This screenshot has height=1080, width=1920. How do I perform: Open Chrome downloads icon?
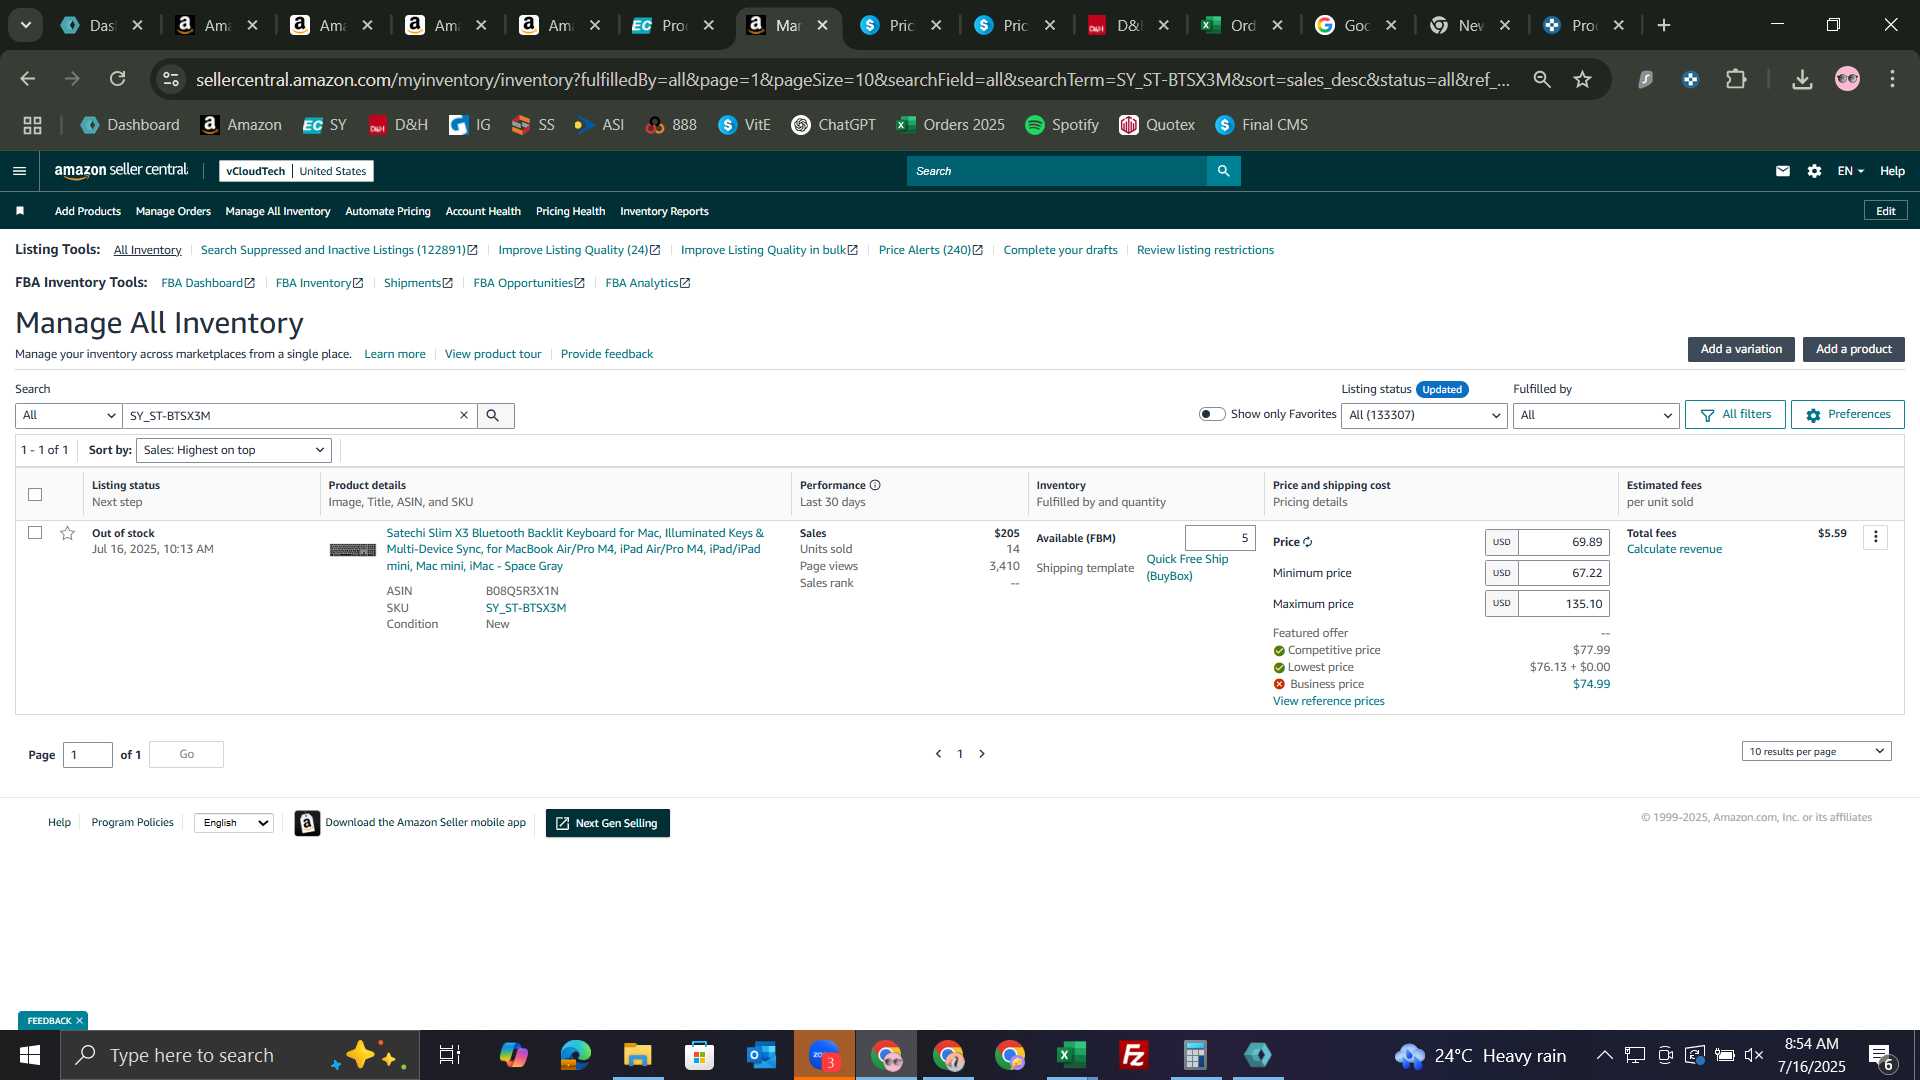point(1802,79)
